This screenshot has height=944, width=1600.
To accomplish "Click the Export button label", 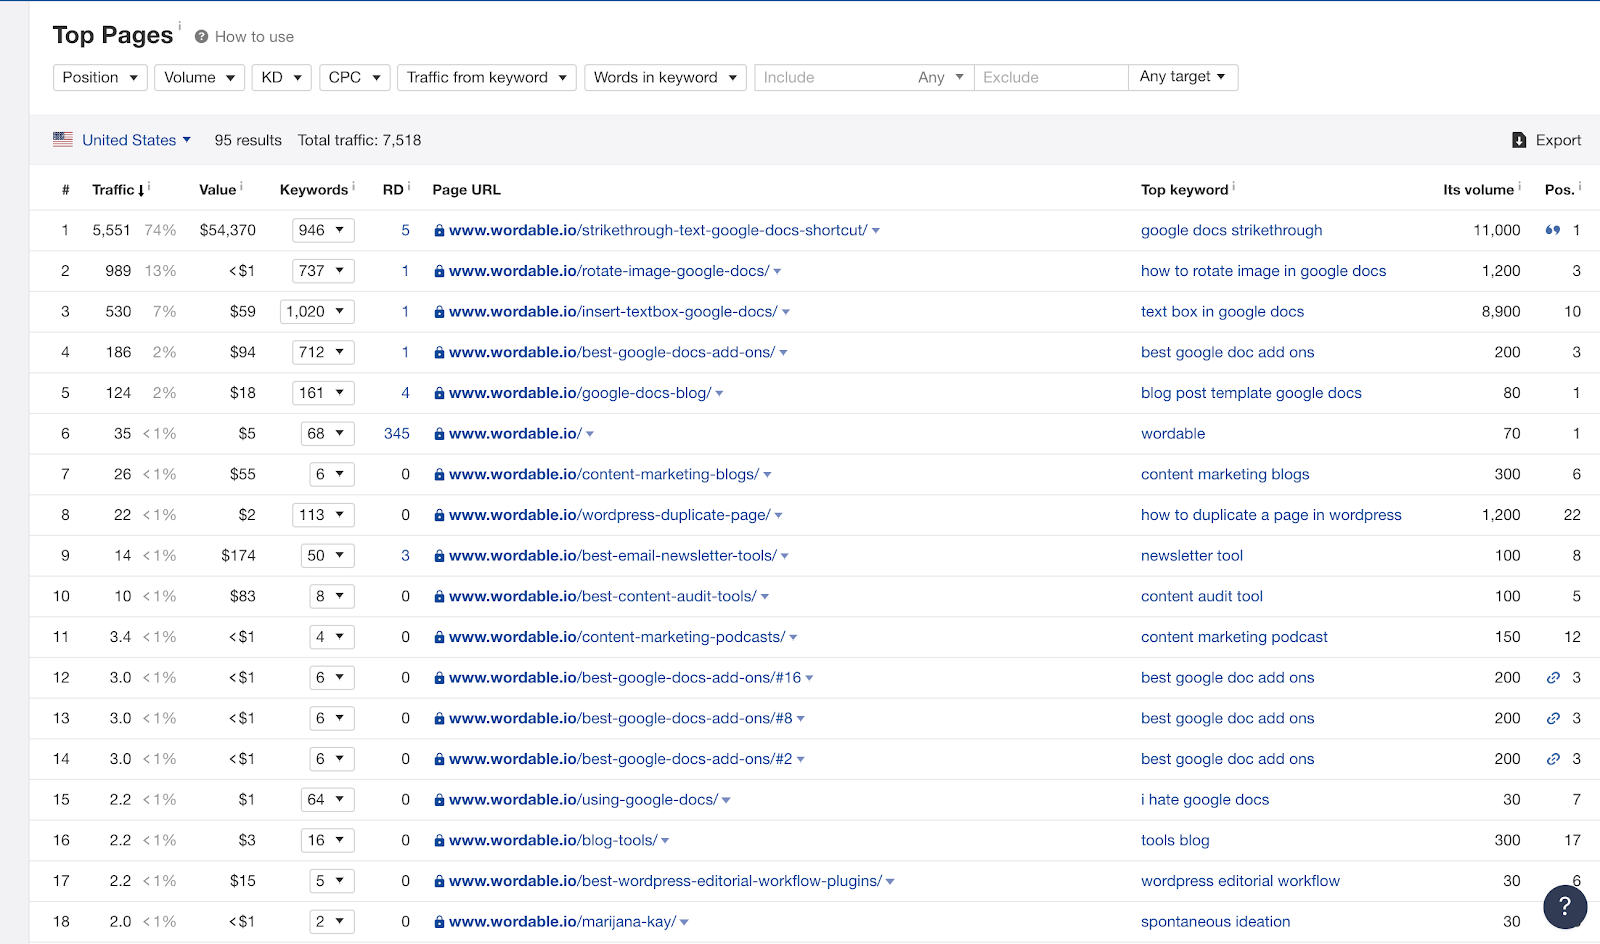I will pyautogui.click(x=1558, y=140).
